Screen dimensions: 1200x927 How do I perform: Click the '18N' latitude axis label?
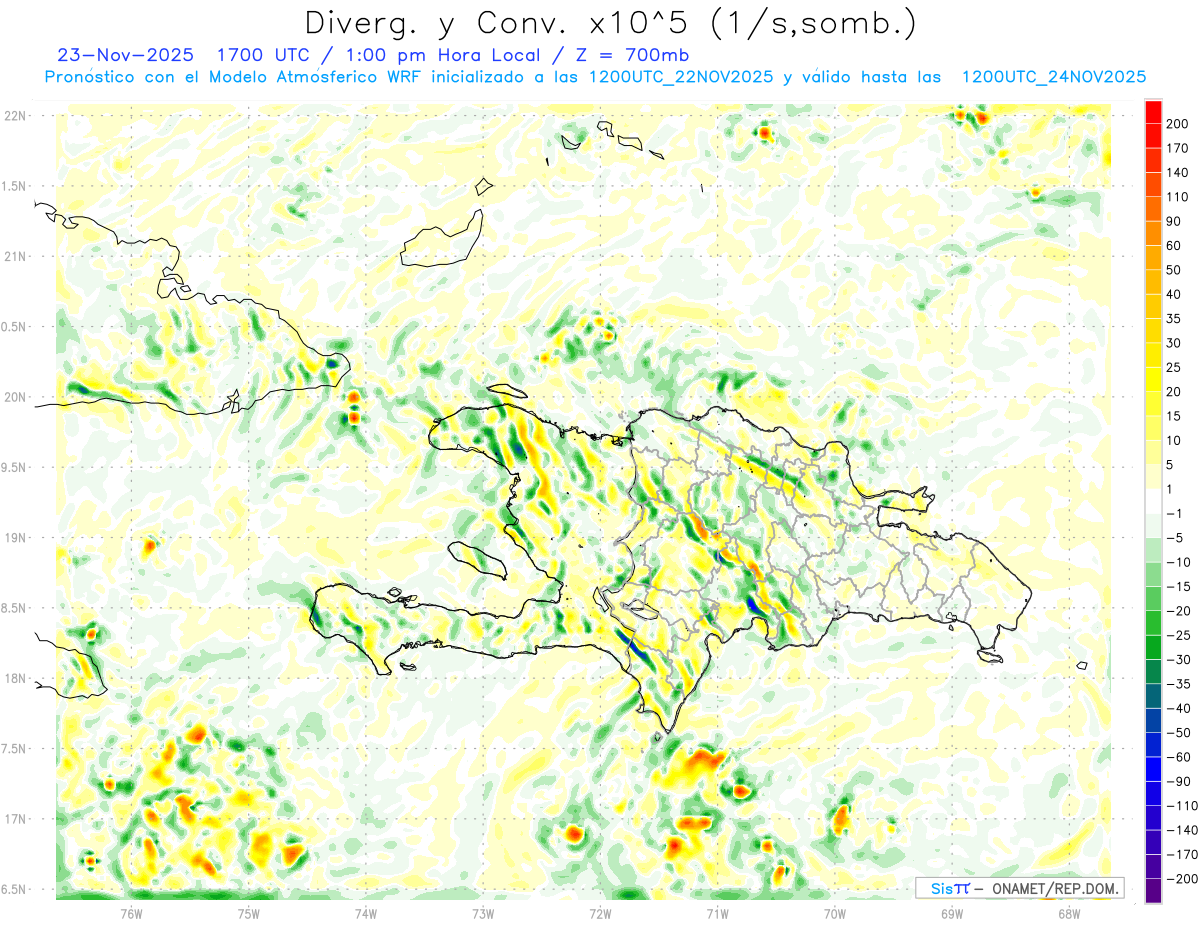(x=15, y=679)
